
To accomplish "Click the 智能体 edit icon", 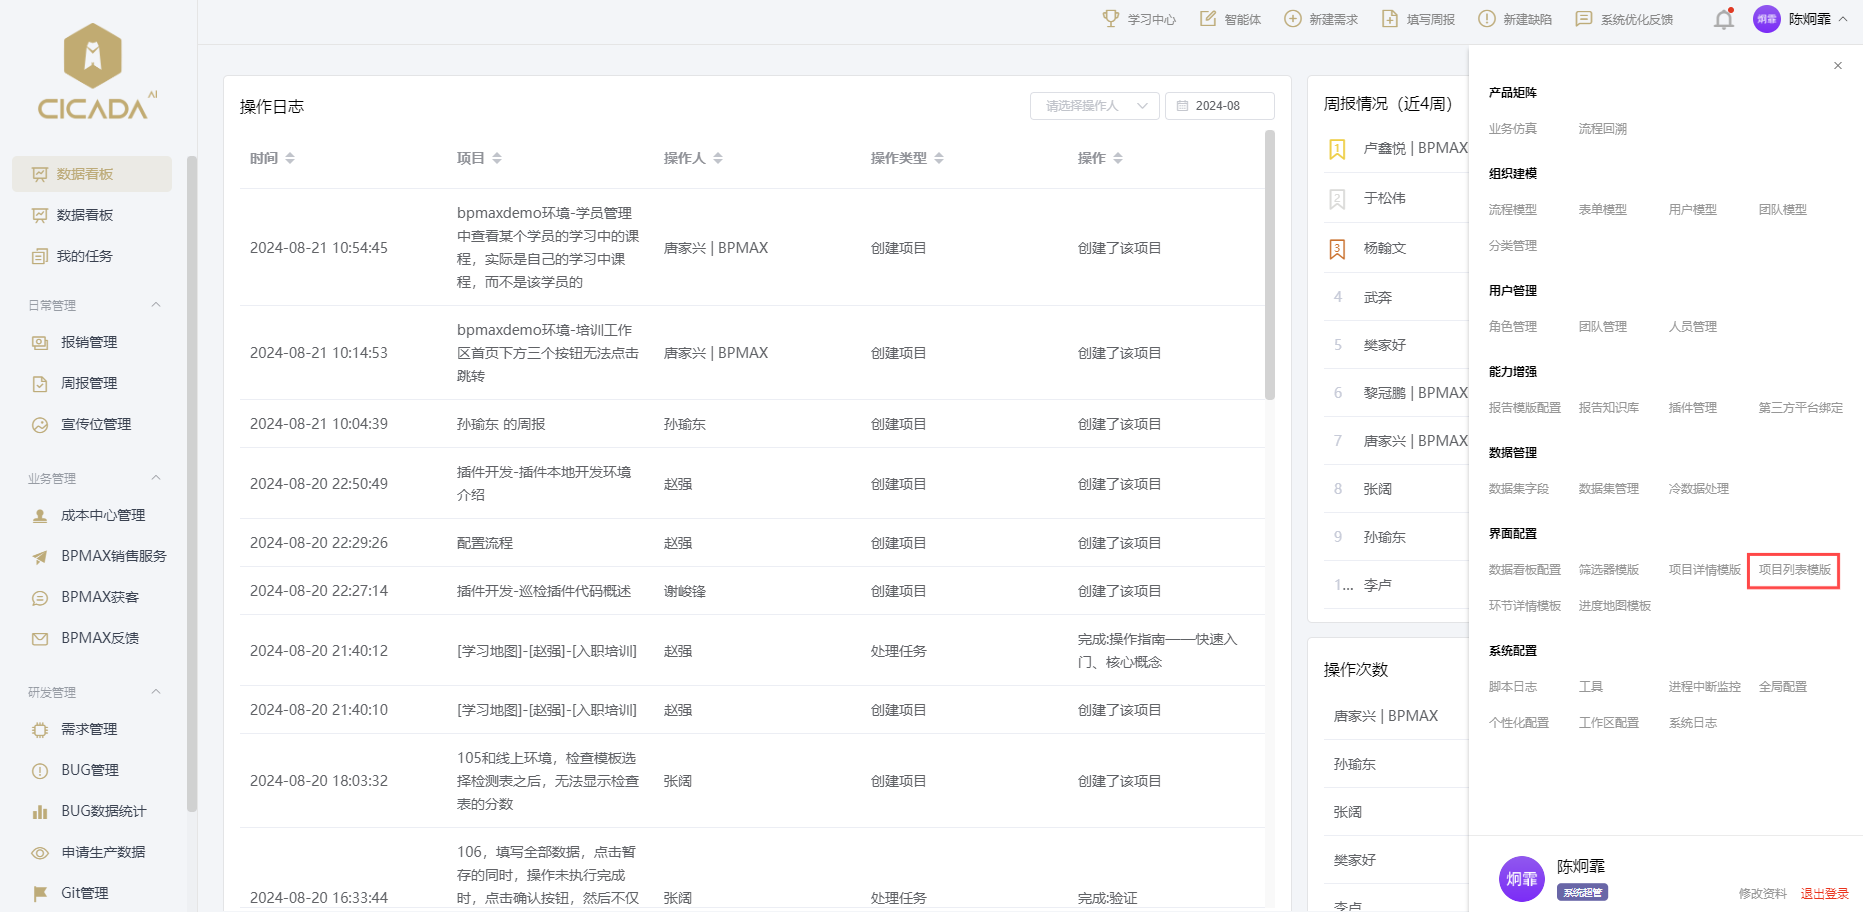I will click(1208, 19).
